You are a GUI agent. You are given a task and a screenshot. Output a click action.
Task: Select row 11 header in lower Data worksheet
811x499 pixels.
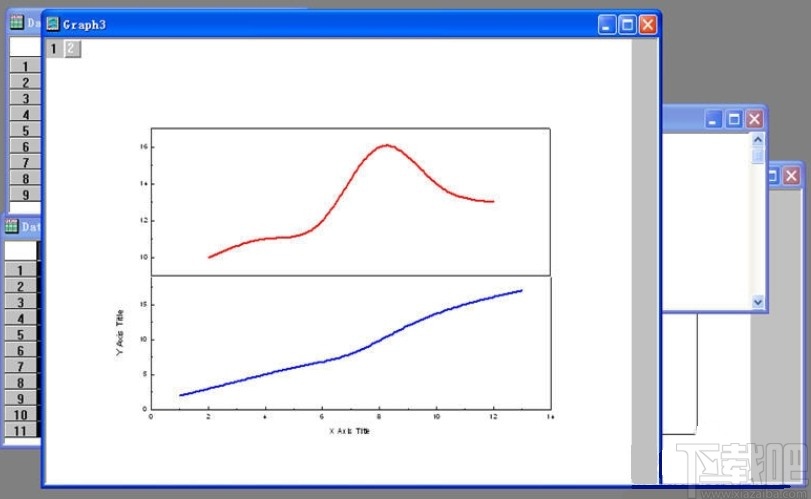(21, 430)
